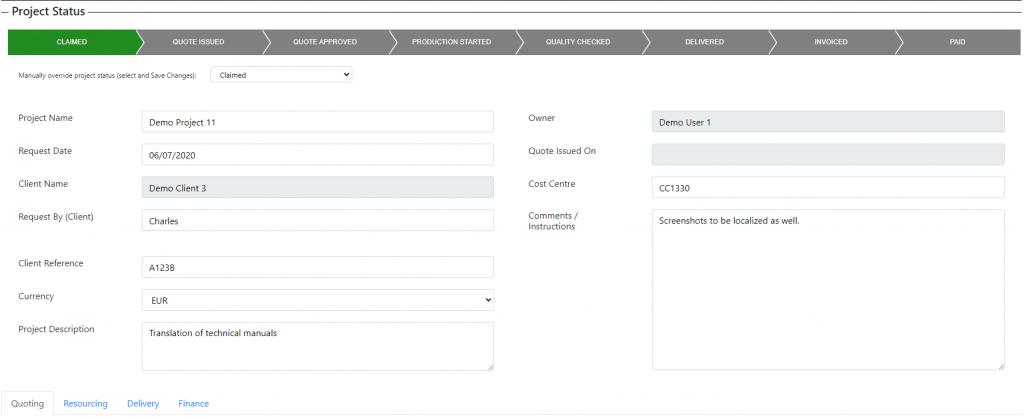This screenshot has height=419, width=1024.
Task: Click the Project Description textarea resize handle
Action: 490,367
